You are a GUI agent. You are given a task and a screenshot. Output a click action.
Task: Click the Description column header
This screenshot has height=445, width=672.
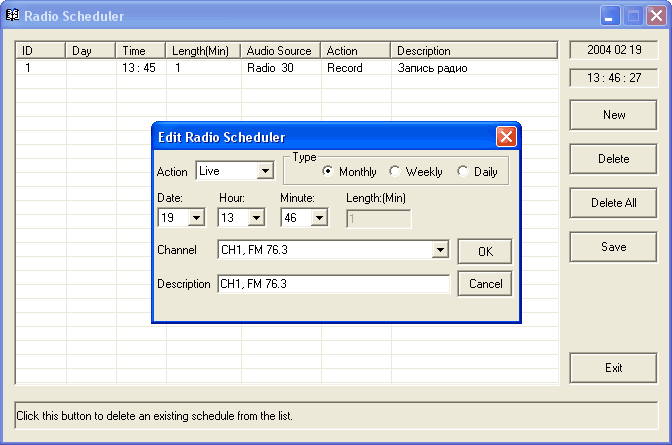474,51
